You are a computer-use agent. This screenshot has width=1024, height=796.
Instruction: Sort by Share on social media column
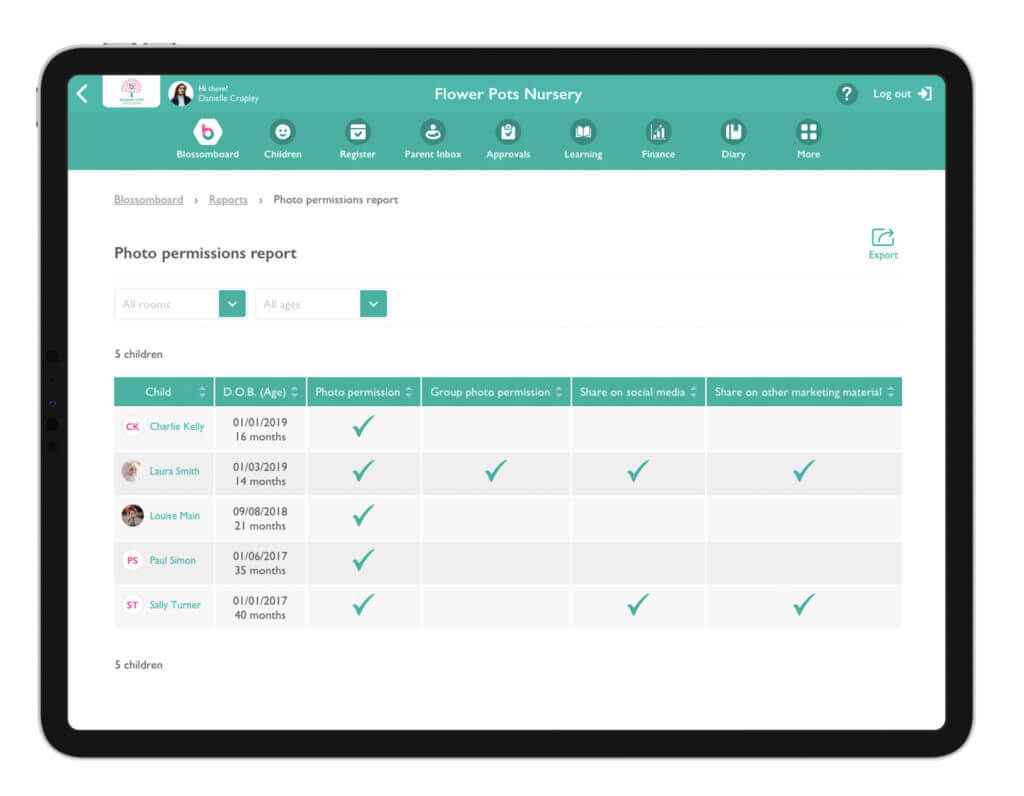(x=694, y=392)
